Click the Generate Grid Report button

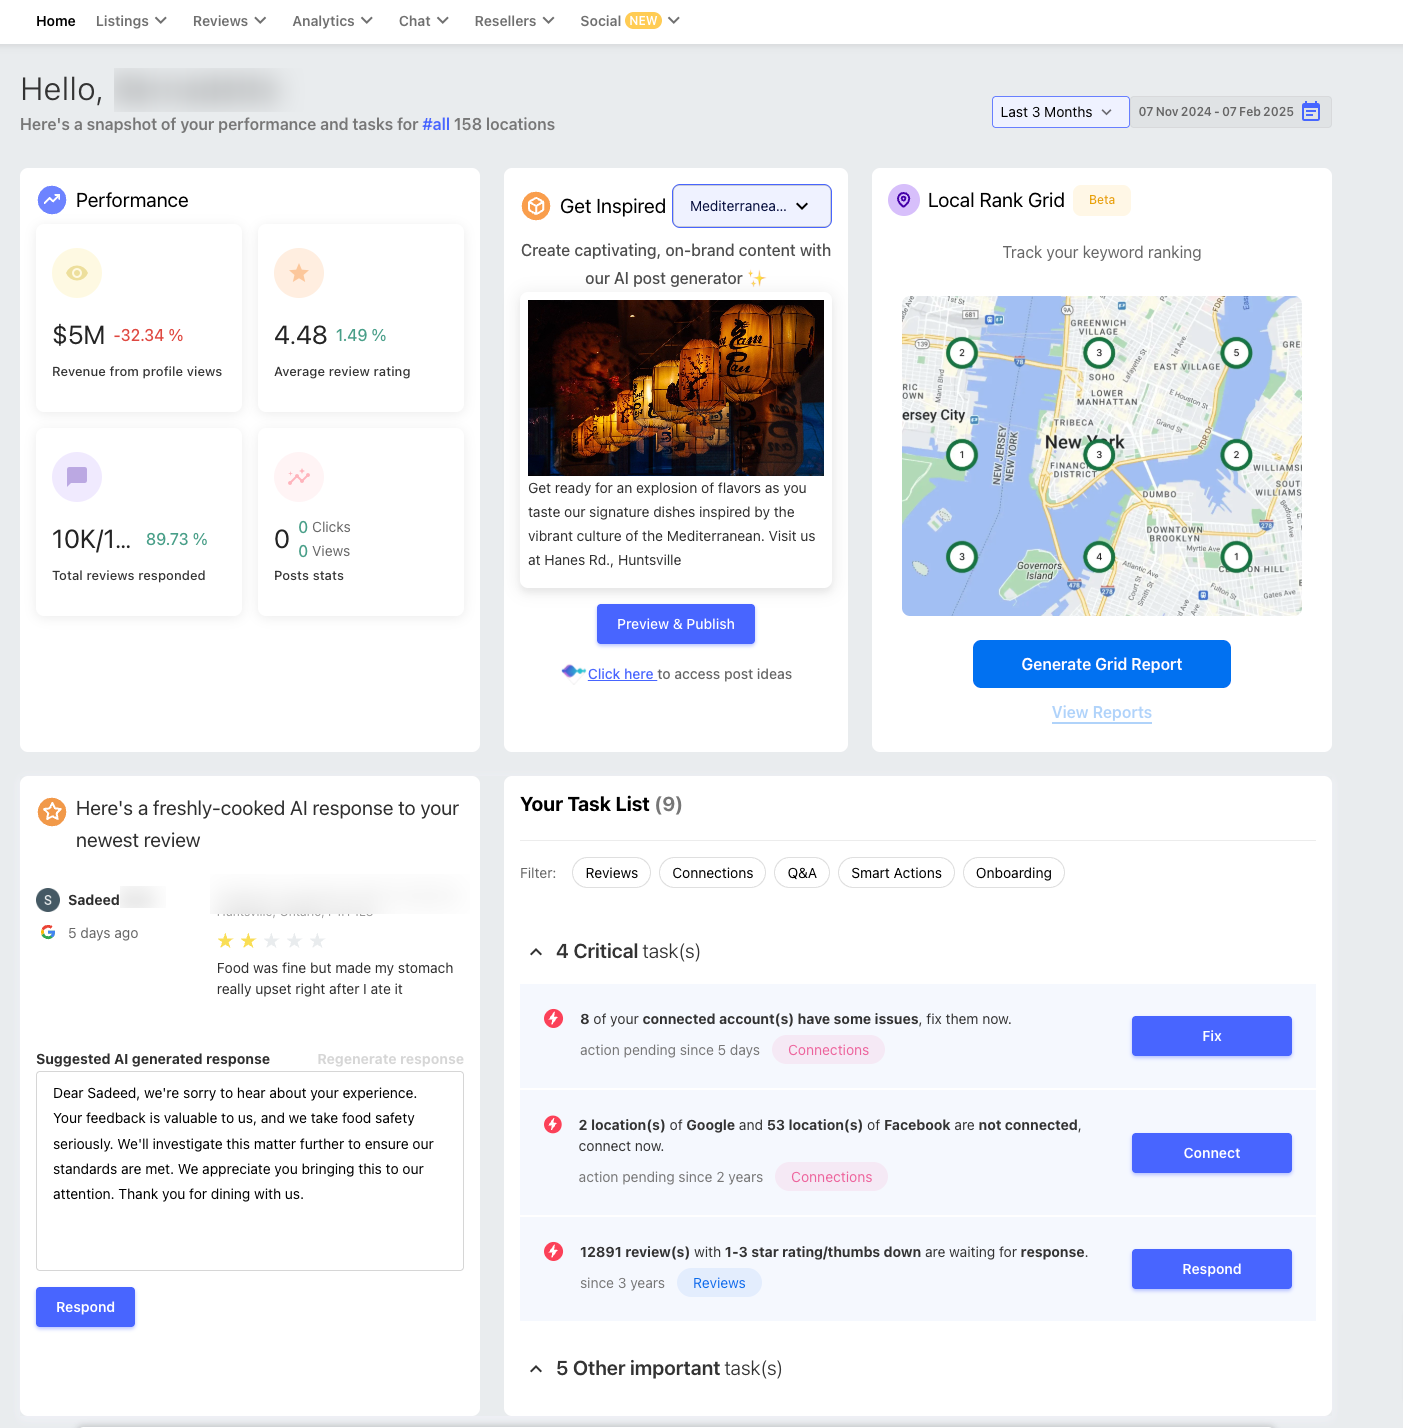(1101, 664)
